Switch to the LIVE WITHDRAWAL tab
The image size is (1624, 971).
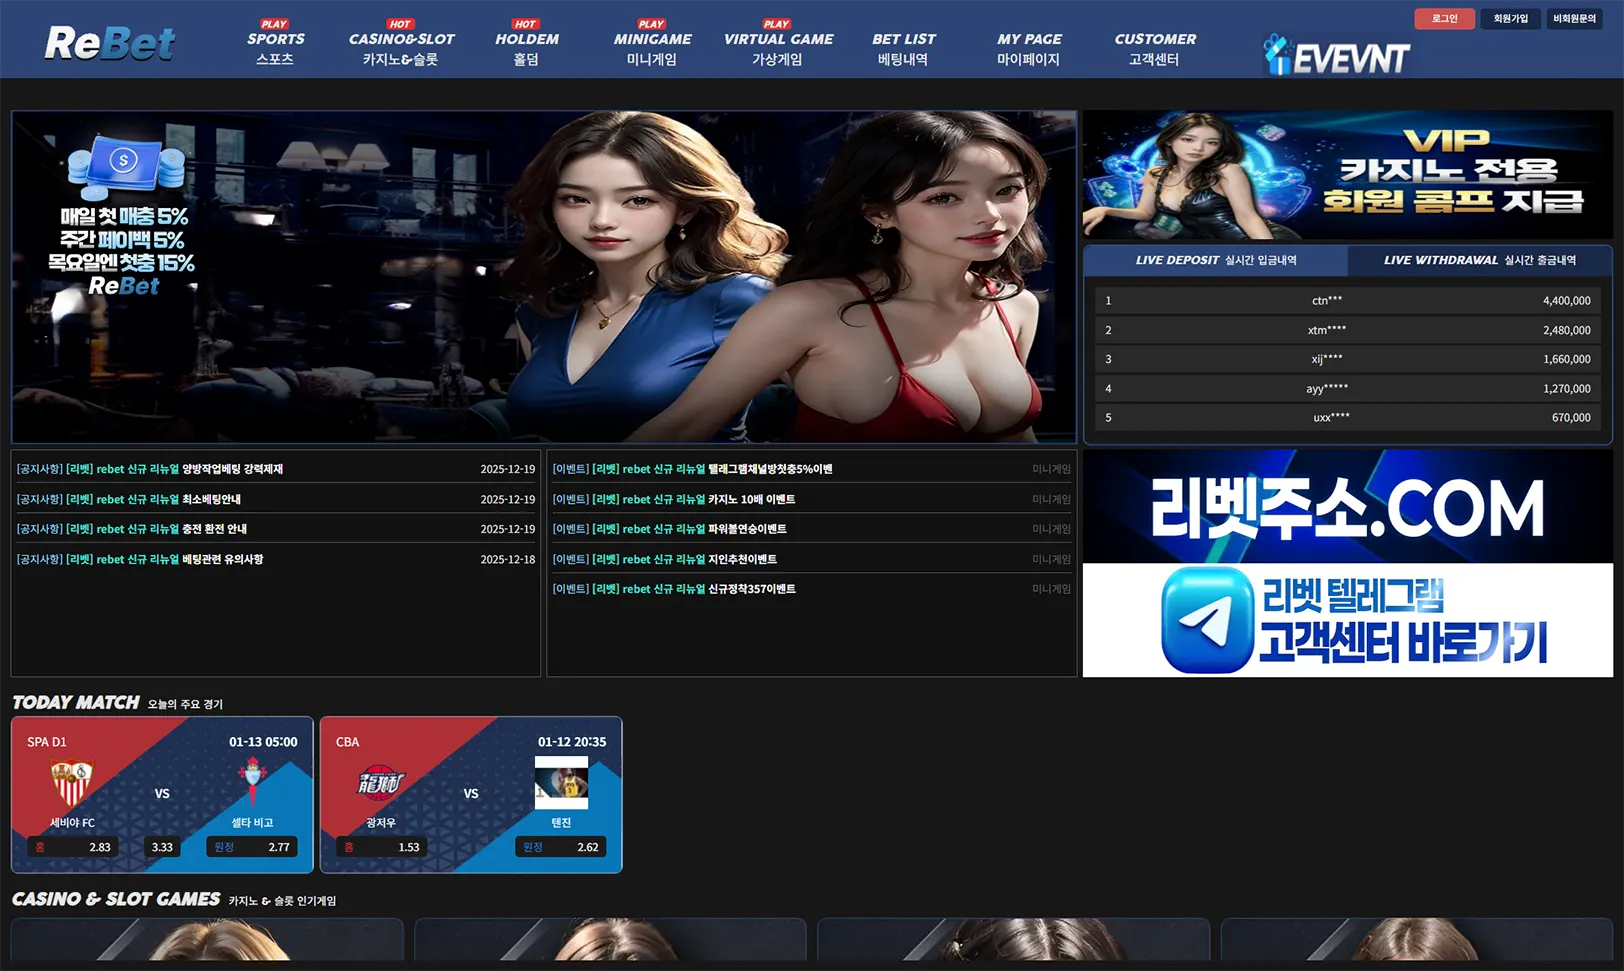coord(1480,260)
